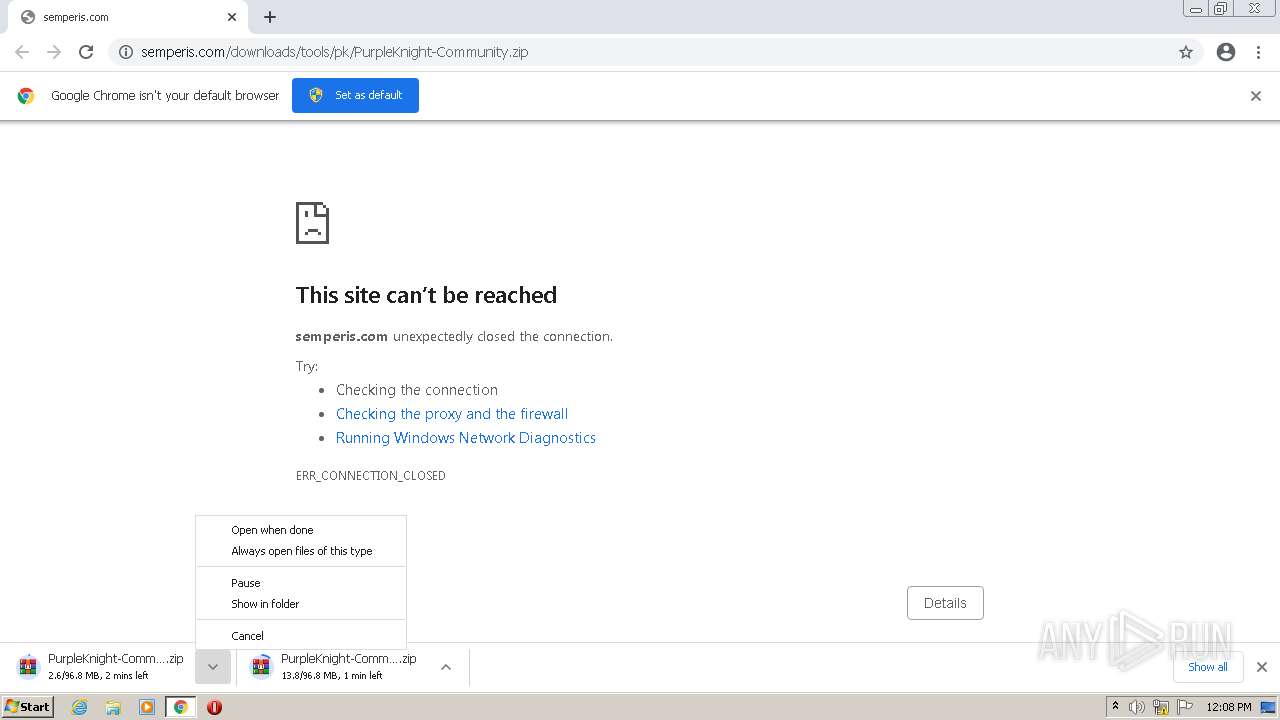1280x720 pixels.
Task: Open Action Center flag tray icon
Action: pos(1186,707)
